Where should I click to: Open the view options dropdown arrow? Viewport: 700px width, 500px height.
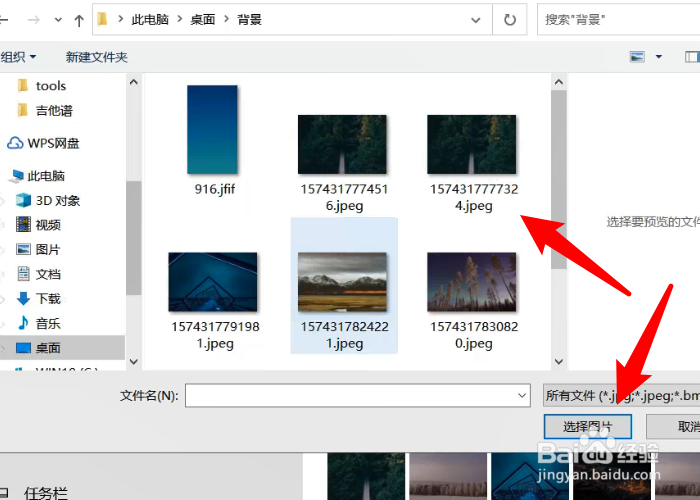coord(658,57)
